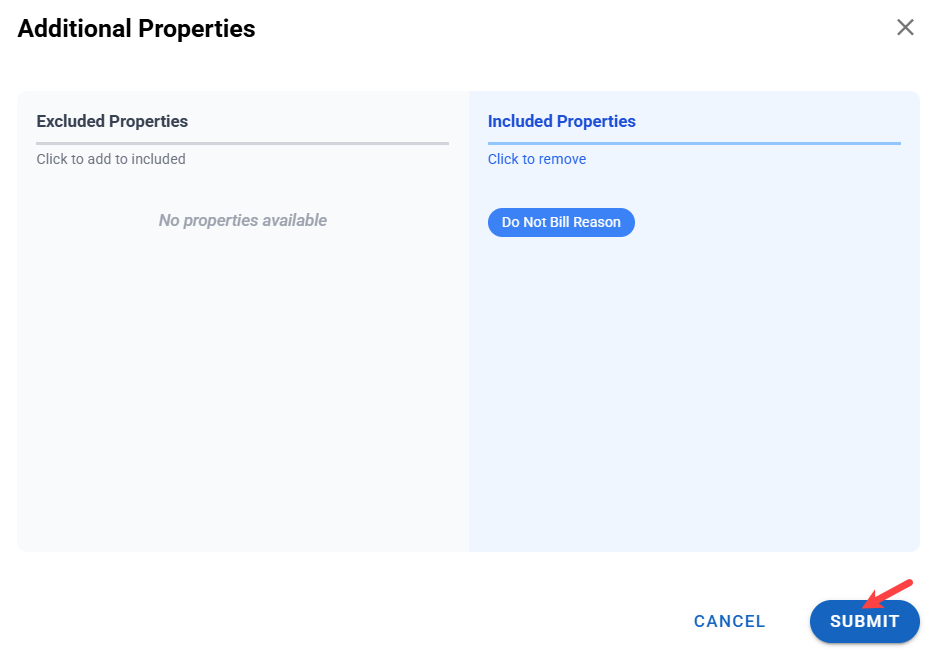Click the gray divider under Excluded Properties
Screen dimensions: 932x660
pyautogui.click(x=243, y=143)
